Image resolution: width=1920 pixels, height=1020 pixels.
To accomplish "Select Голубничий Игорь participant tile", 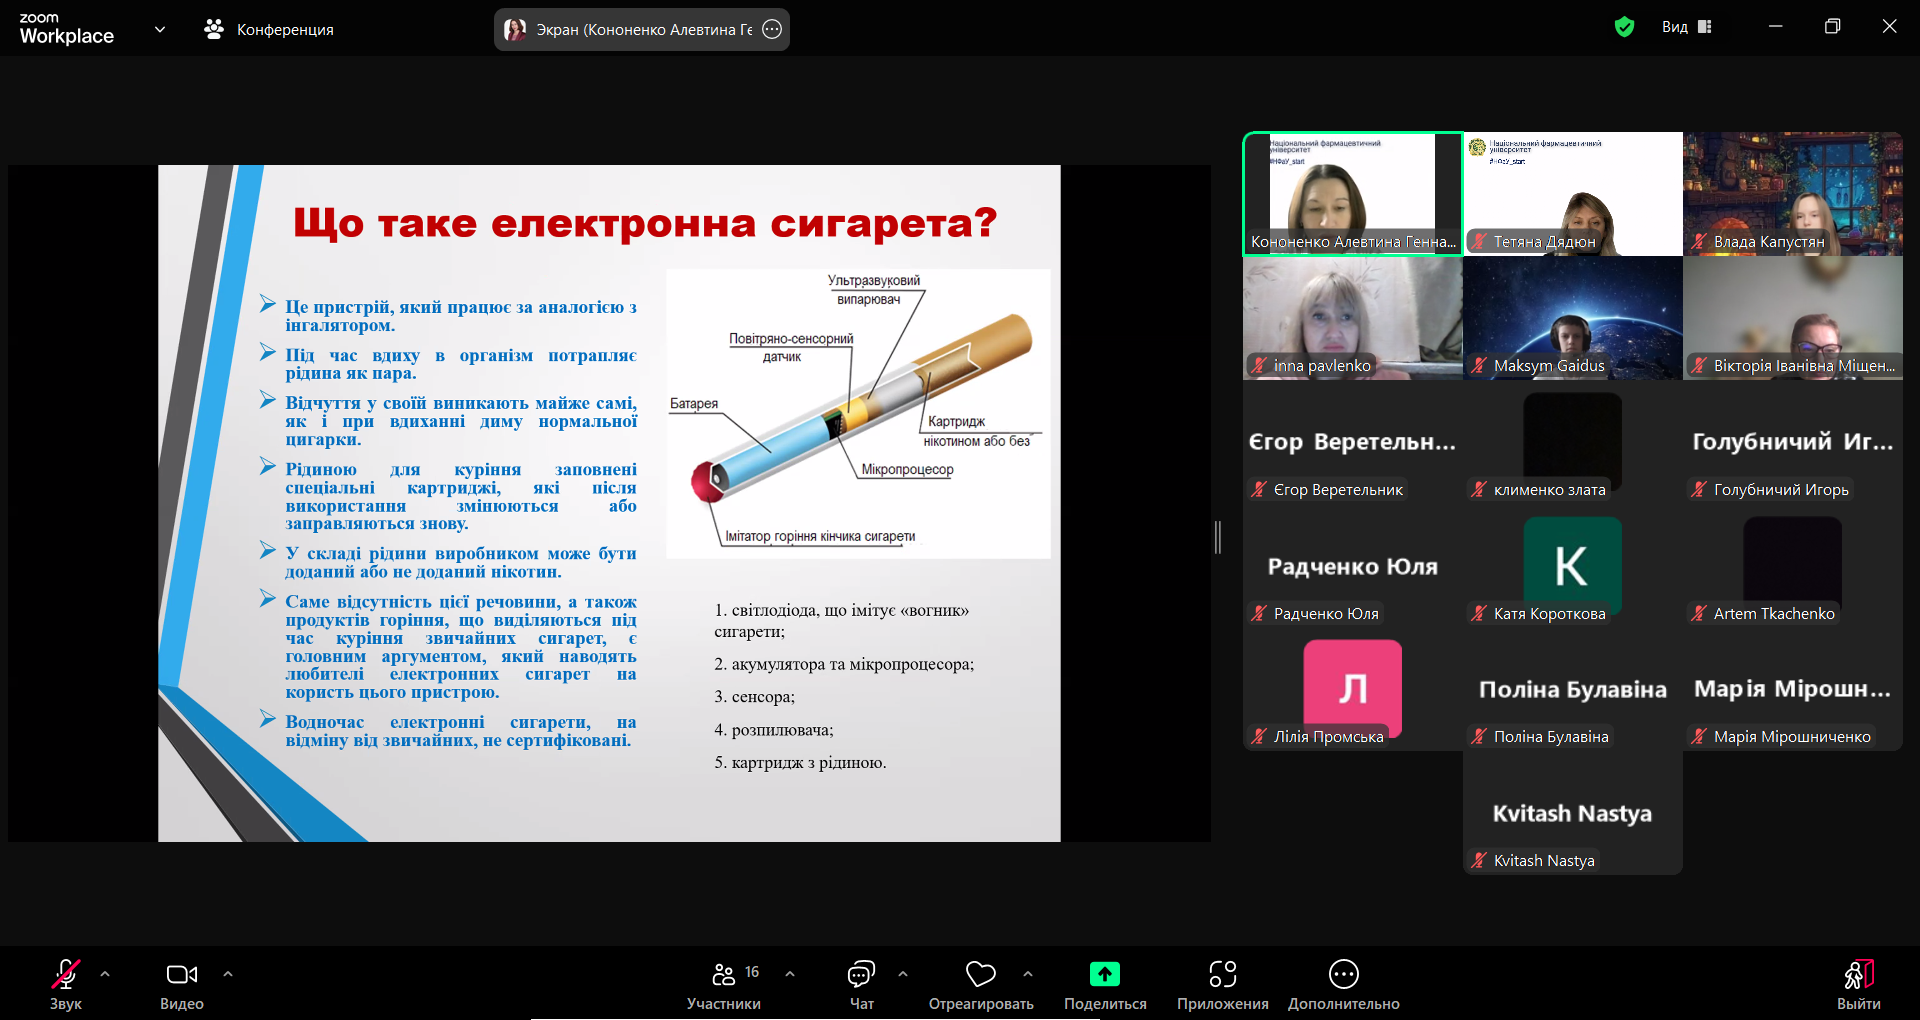I will (1793, 442).
